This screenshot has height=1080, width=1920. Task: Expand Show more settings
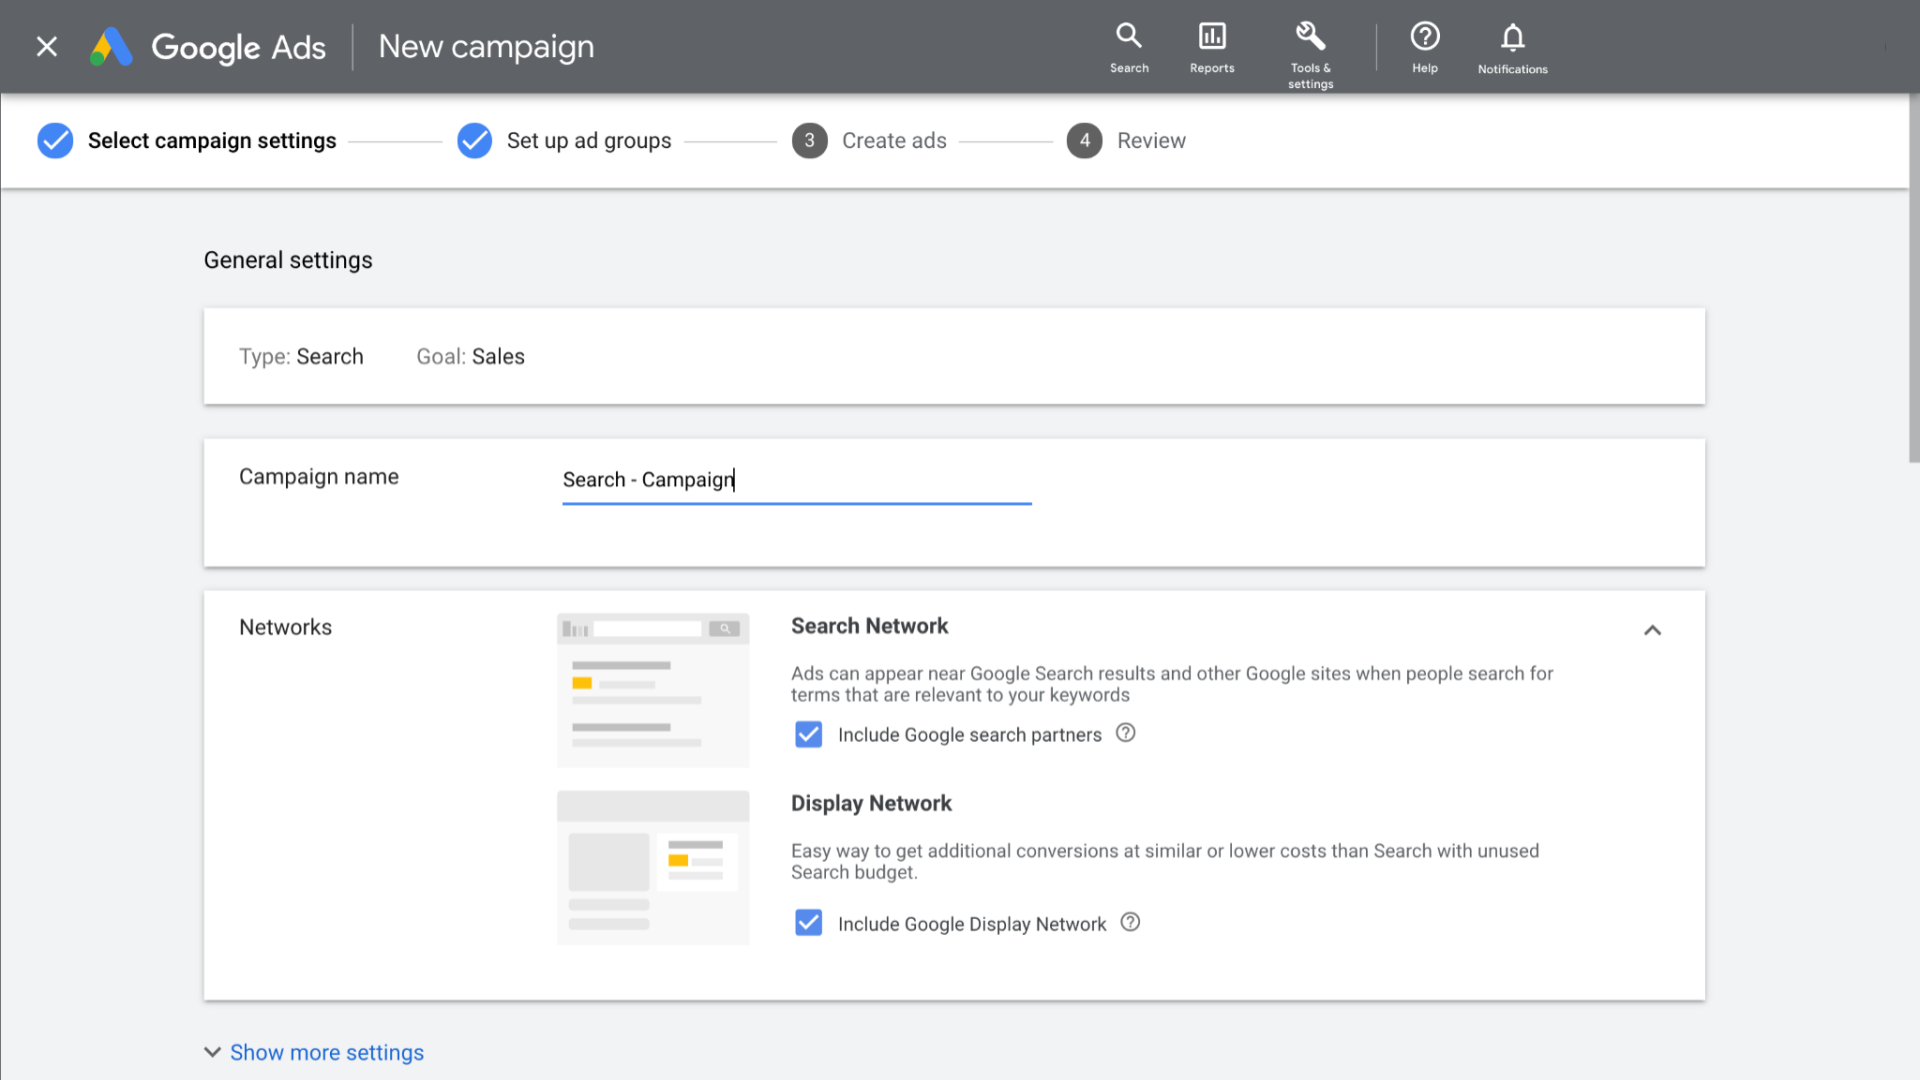tap(326, 1052)
